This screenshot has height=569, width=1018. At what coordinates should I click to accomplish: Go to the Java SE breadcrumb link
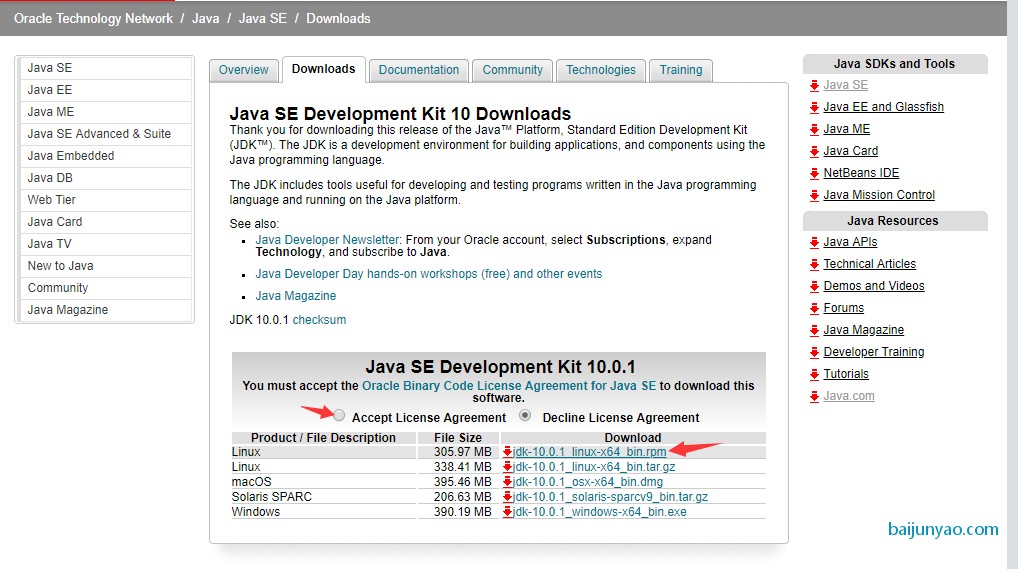pos(262,19)
